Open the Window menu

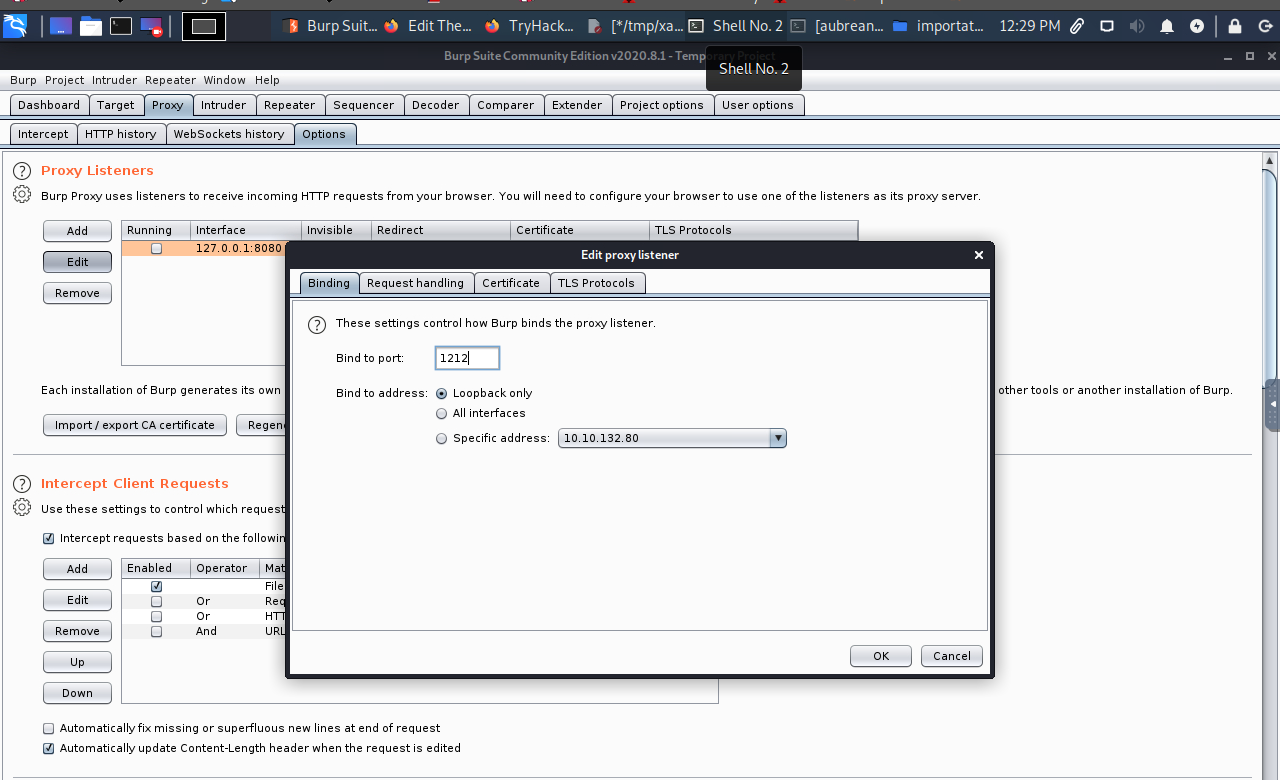224,80
